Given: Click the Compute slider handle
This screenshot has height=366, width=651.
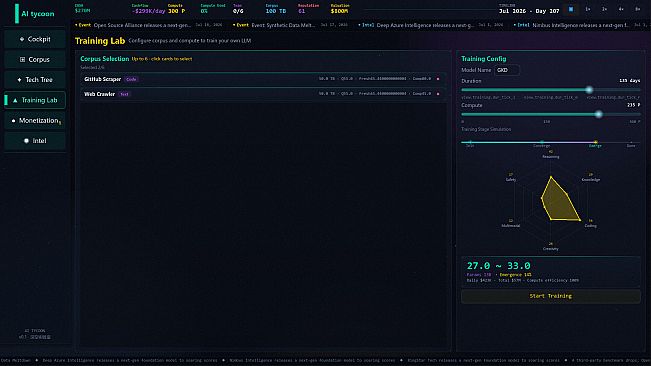Looking at the screenshot, I should click(x=598, y=114).
